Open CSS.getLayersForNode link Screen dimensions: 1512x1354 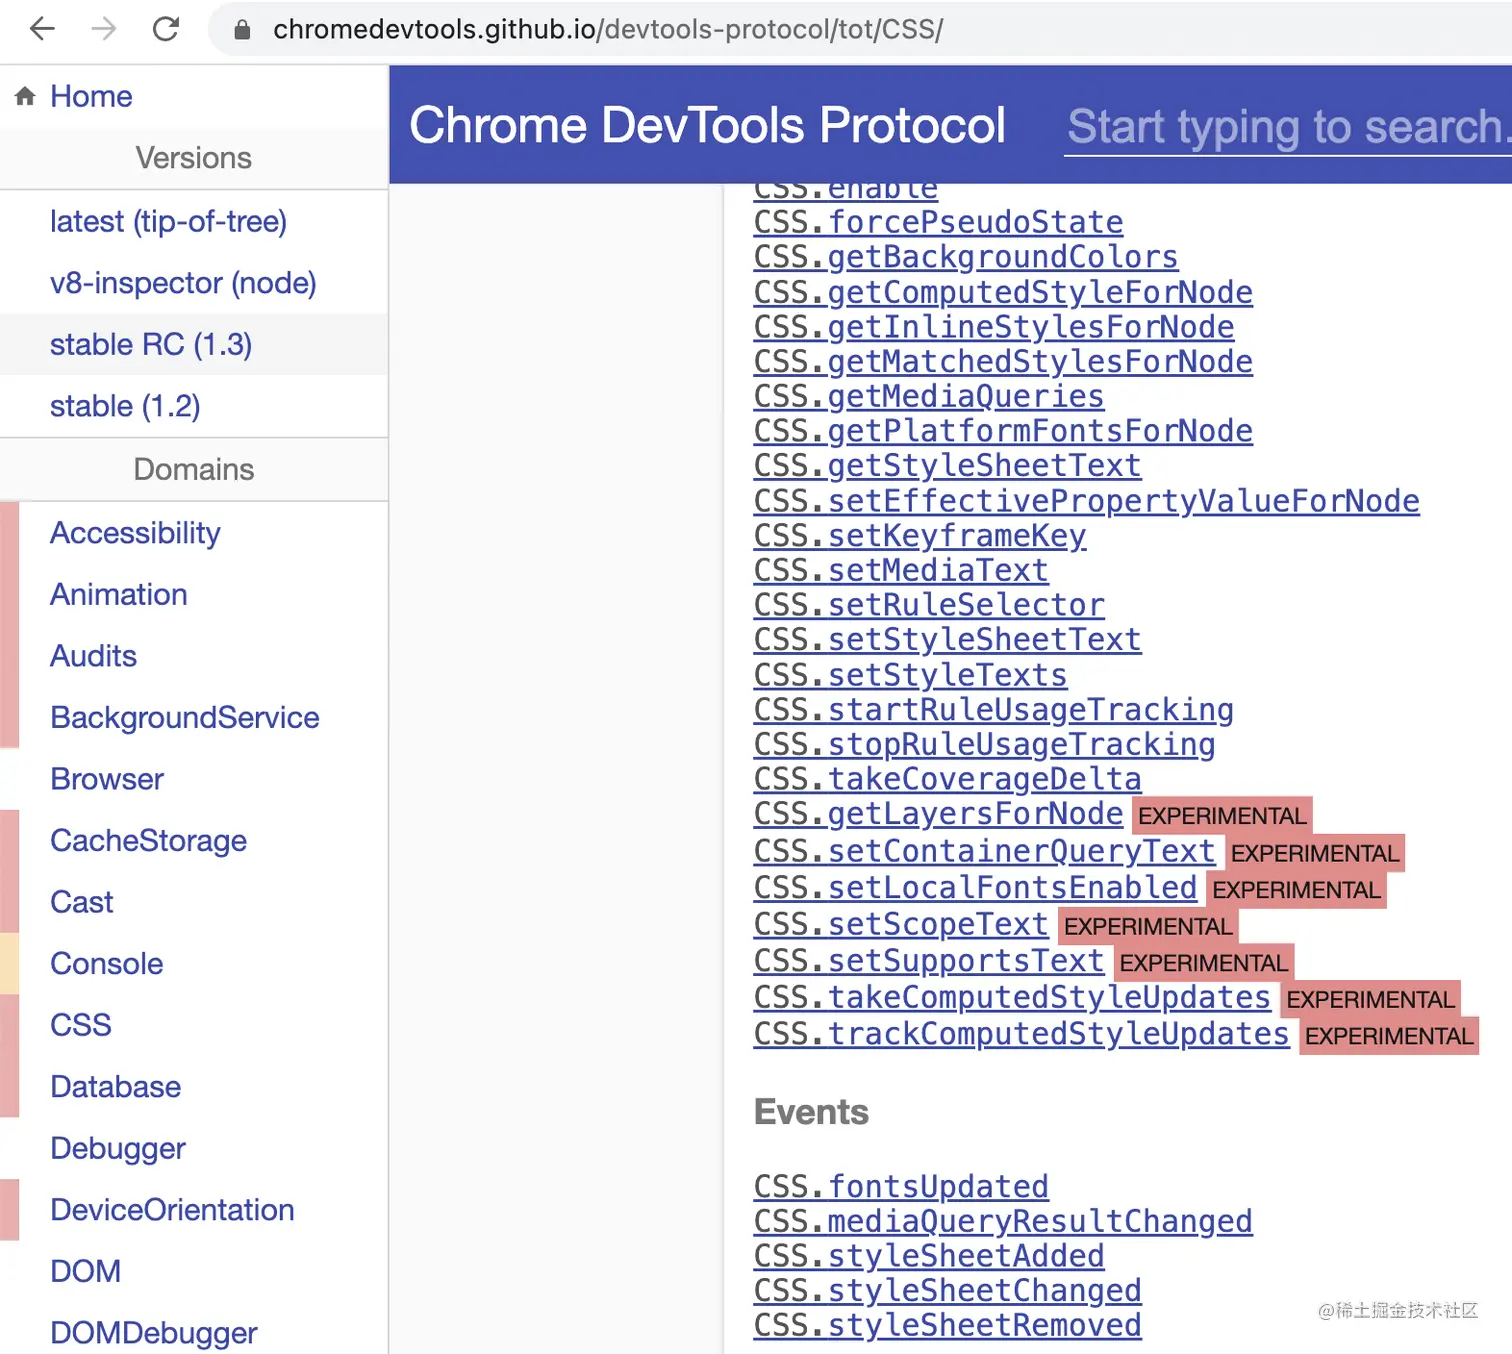938,814
